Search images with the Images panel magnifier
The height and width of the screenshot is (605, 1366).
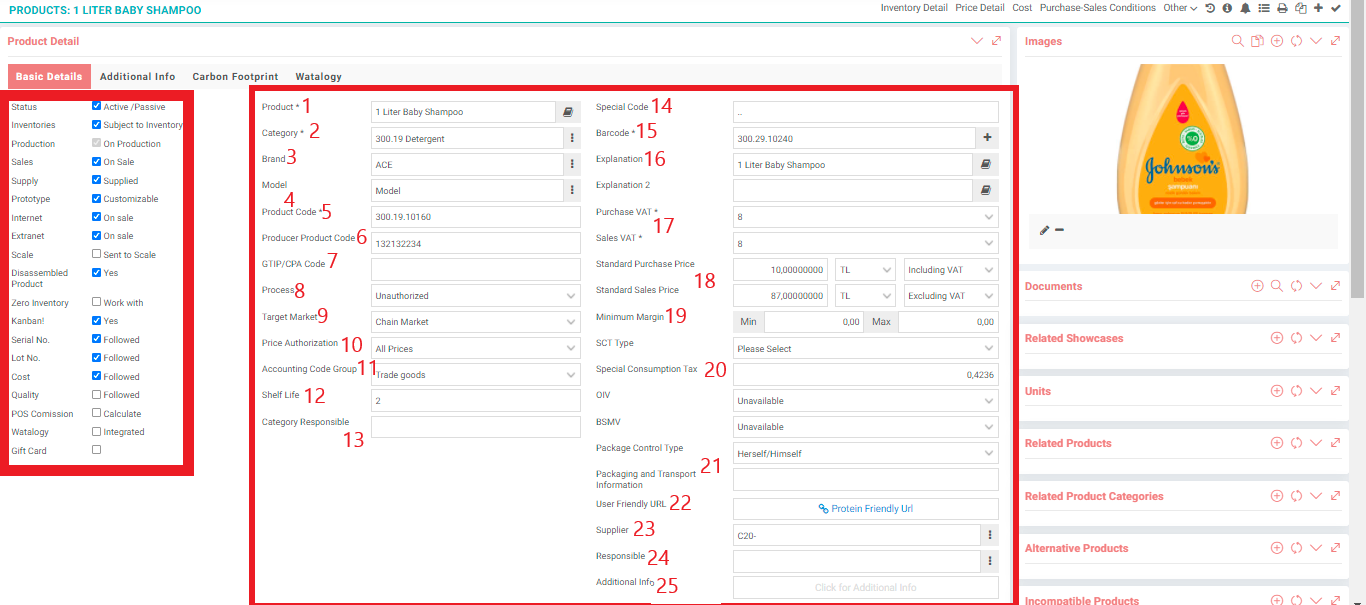coord(1238,41)
